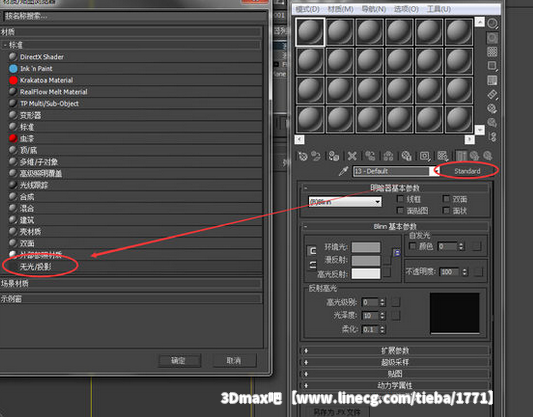Click the diffuse 漫反射 map button
Viewport: 533px width, 417px height.
[387, 261]
